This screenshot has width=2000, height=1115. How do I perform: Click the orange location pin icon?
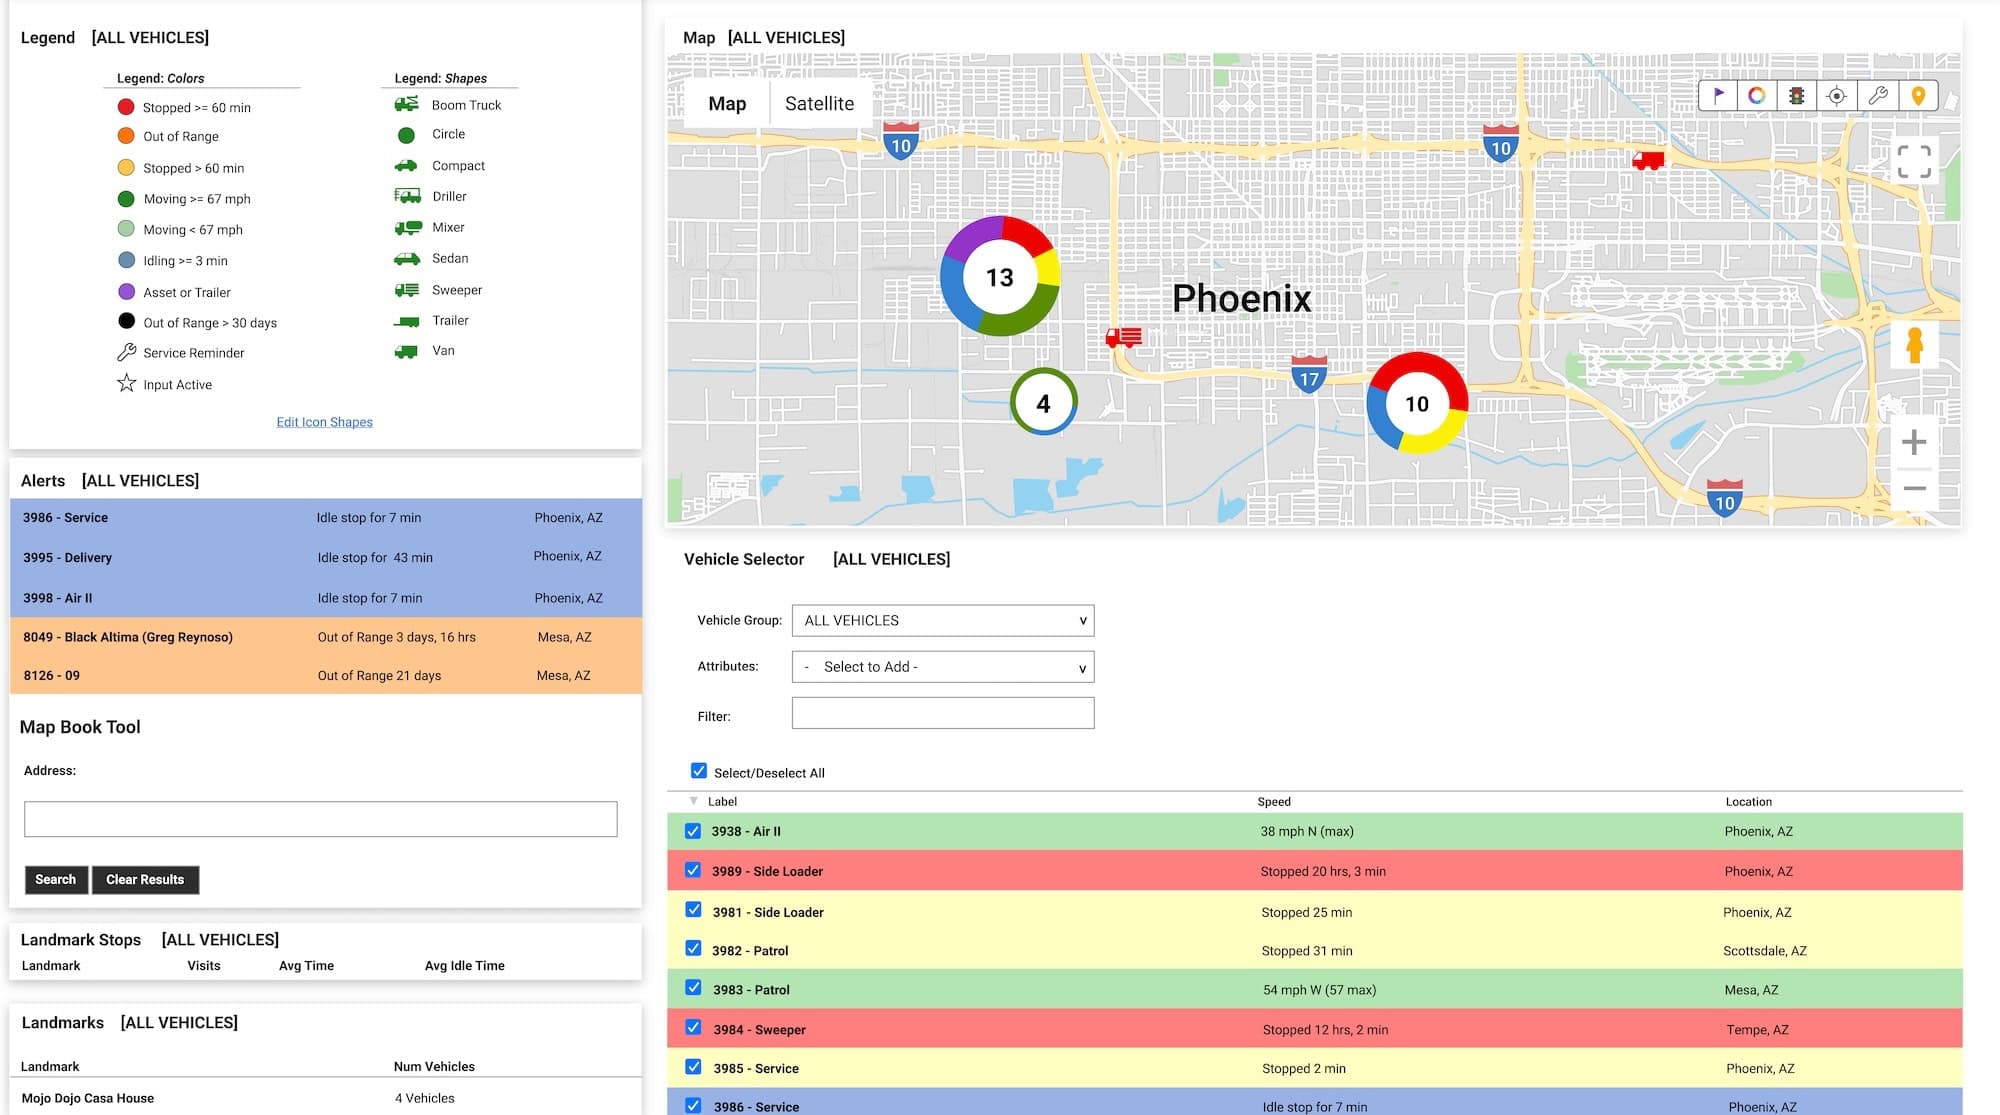[x=1918, y=96]
